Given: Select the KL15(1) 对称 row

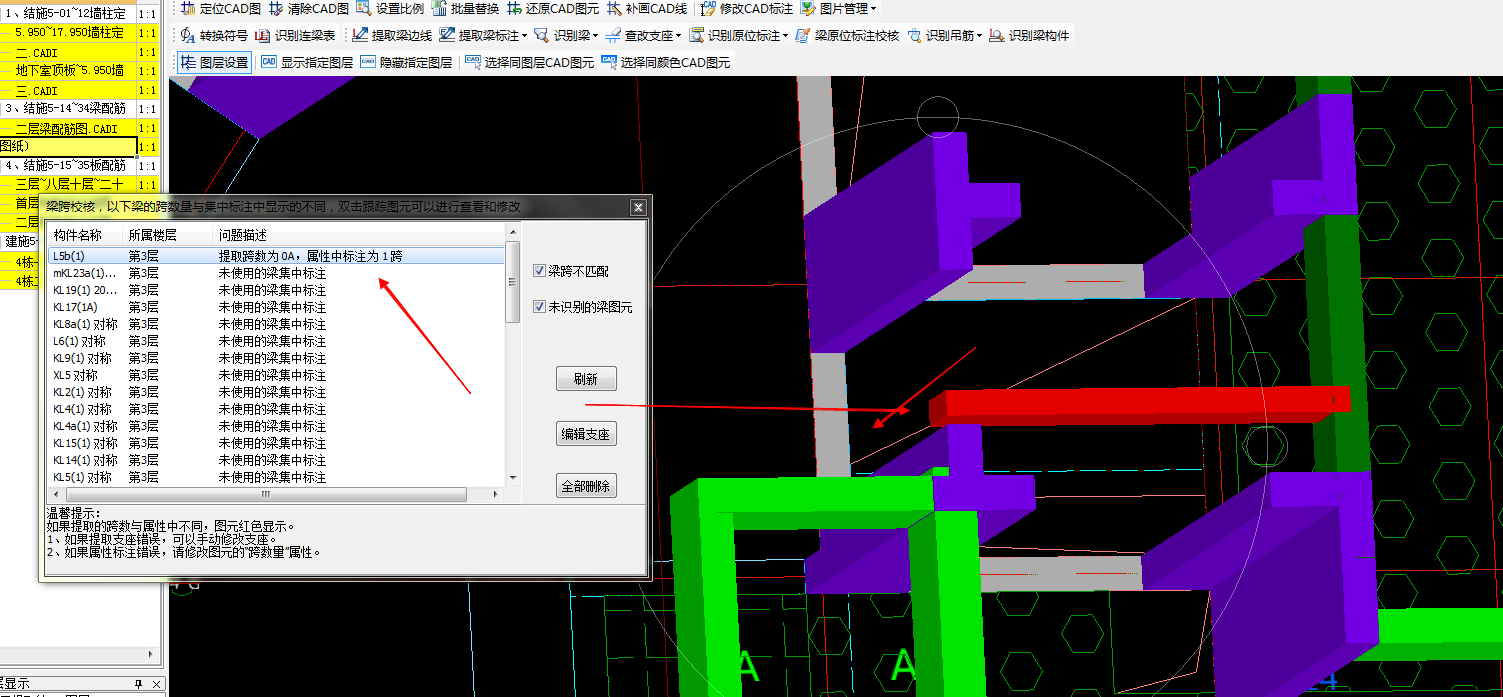Looking at the screenshot, I should click(277, 443).
